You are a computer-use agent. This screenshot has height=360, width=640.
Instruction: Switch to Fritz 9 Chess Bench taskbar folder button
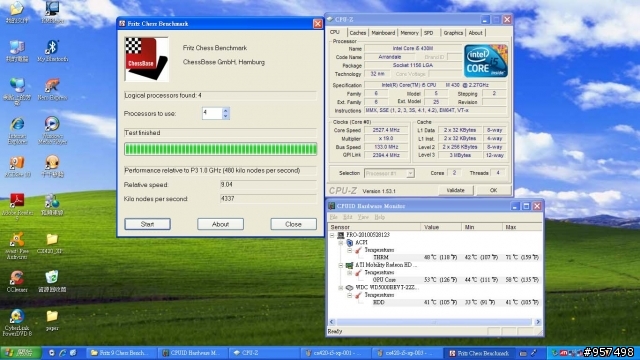[x=122, y=353]
